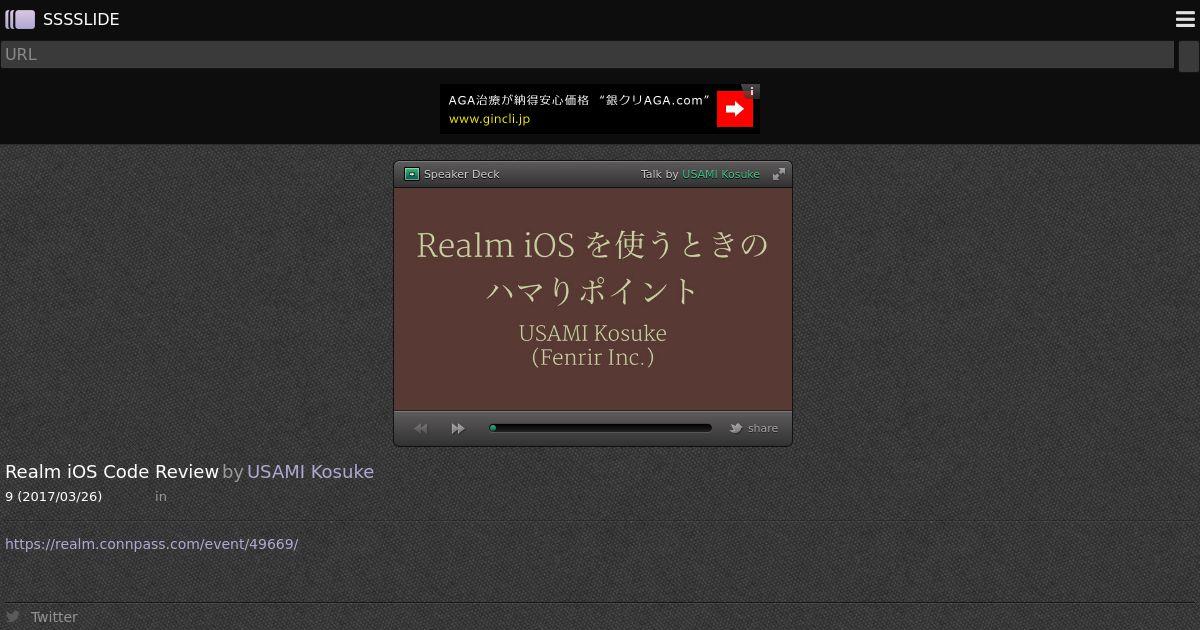Open the Speaker Deck link in the player
This screenshot has height=630, width=1200.
pyautogui.click(x=461, y=174)
